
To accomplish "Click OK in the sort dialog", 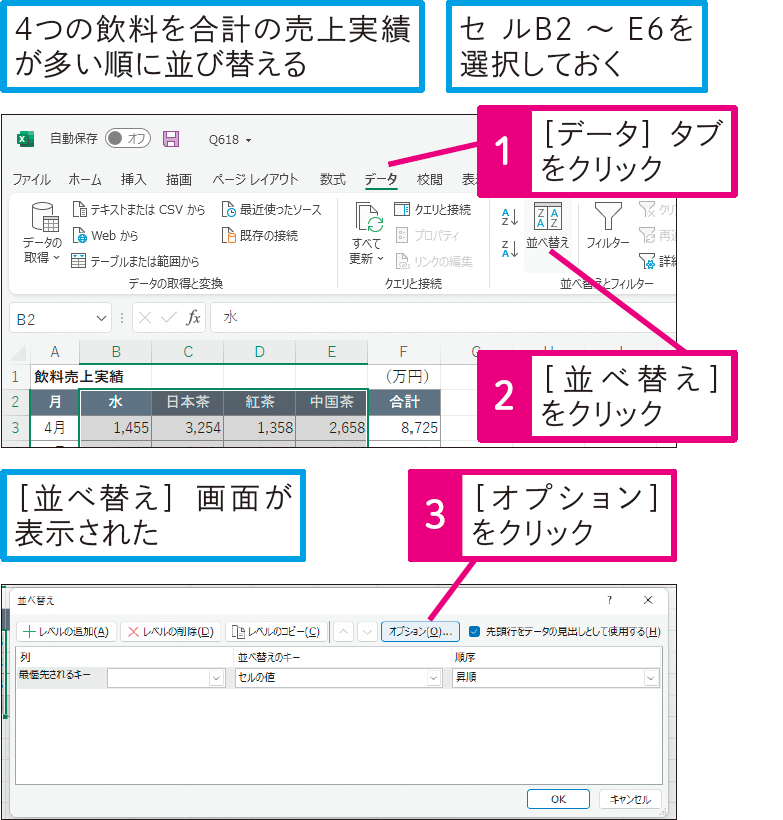I will pyautogui.click(x=558, y=799).
